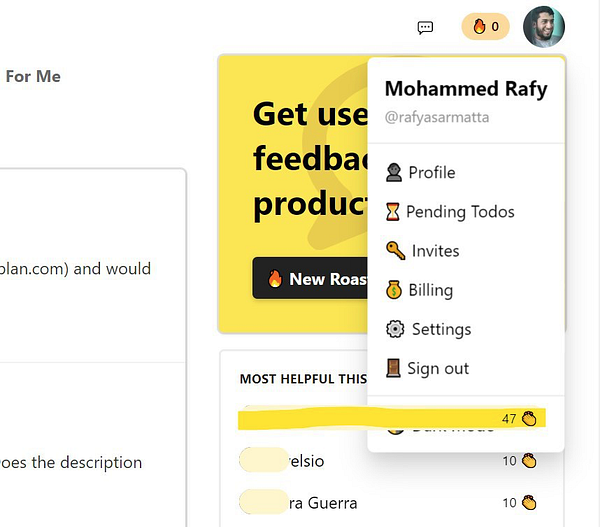This screenshot has height=527, width=600.
Task: Click the user profile avatar
Action: tap(543, 27)
